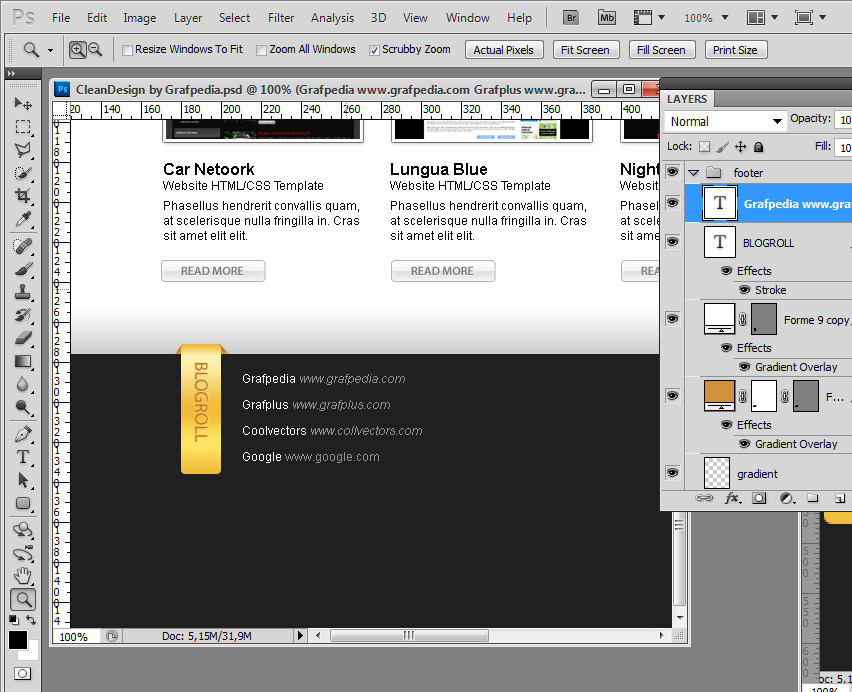Swap foreground and background colors
852x692 pixels.
[31, 620]
